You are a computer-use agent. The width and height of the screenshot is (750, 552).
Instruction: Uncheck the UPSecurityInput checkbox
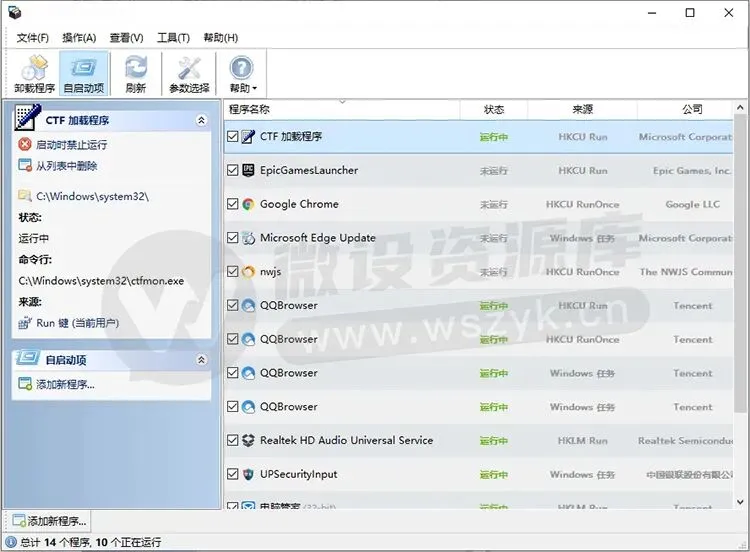[232, 474]
